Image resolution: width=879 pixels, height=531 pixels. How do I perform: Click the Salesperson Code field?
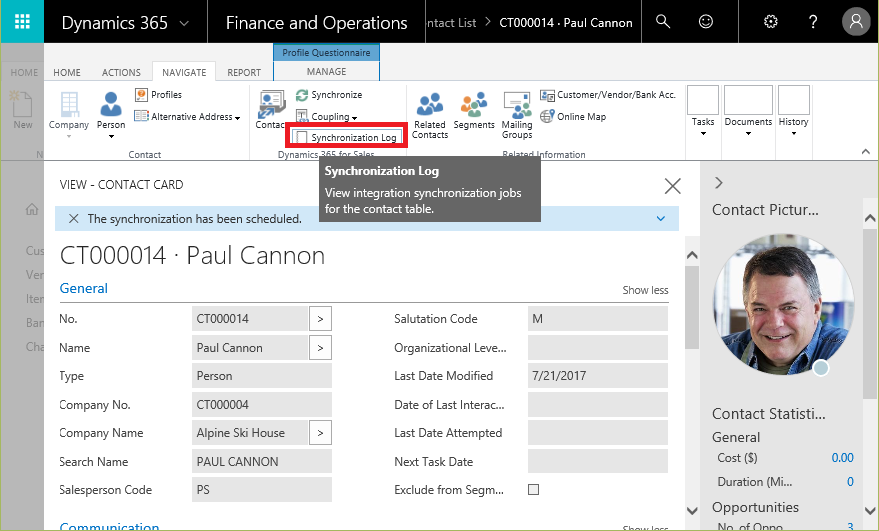(x=262, y=490)
